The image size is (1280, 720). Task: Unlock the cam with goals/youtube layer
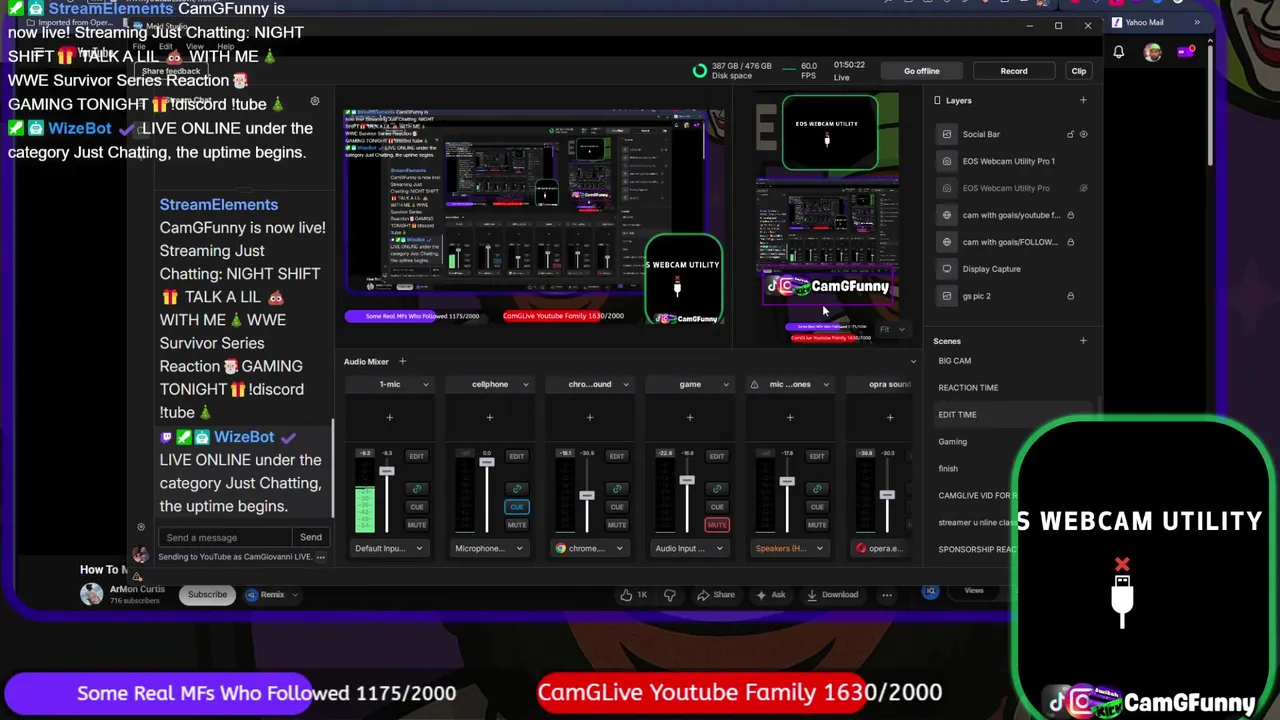click(1070, 215)
